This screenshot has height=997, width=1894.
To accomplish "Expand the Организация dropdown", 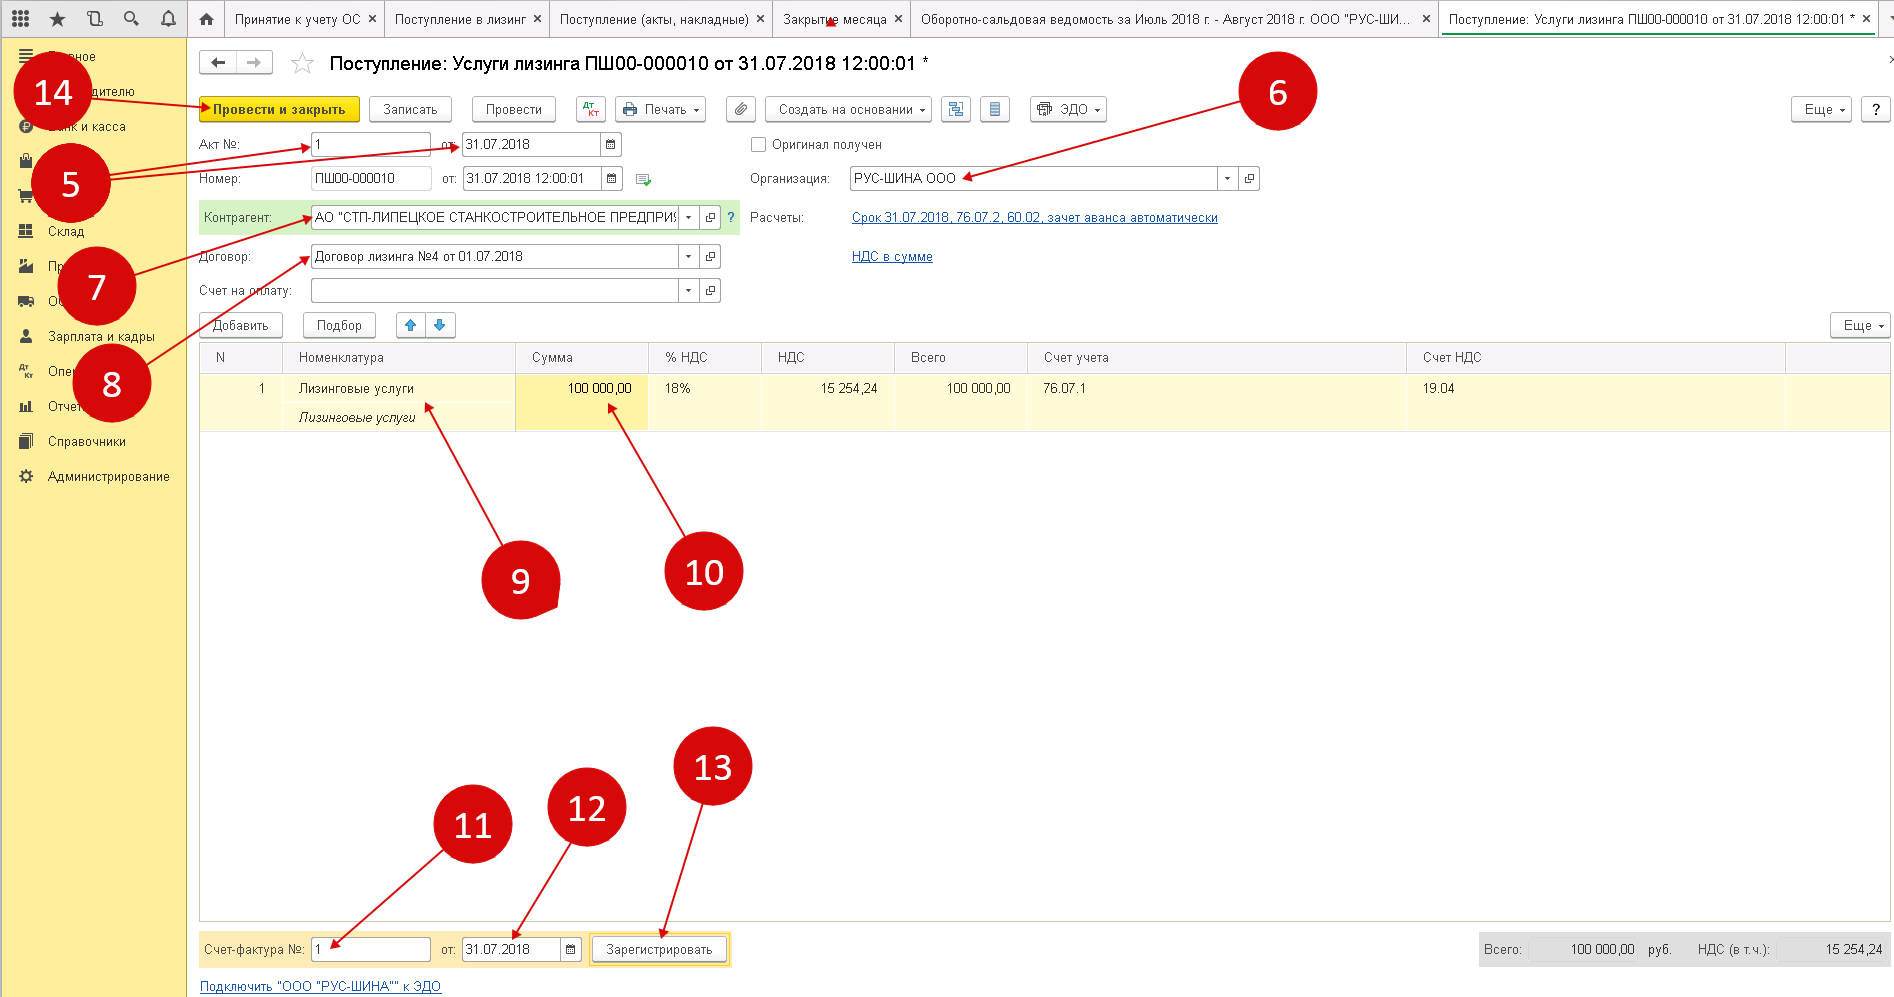I will 1227,179.
